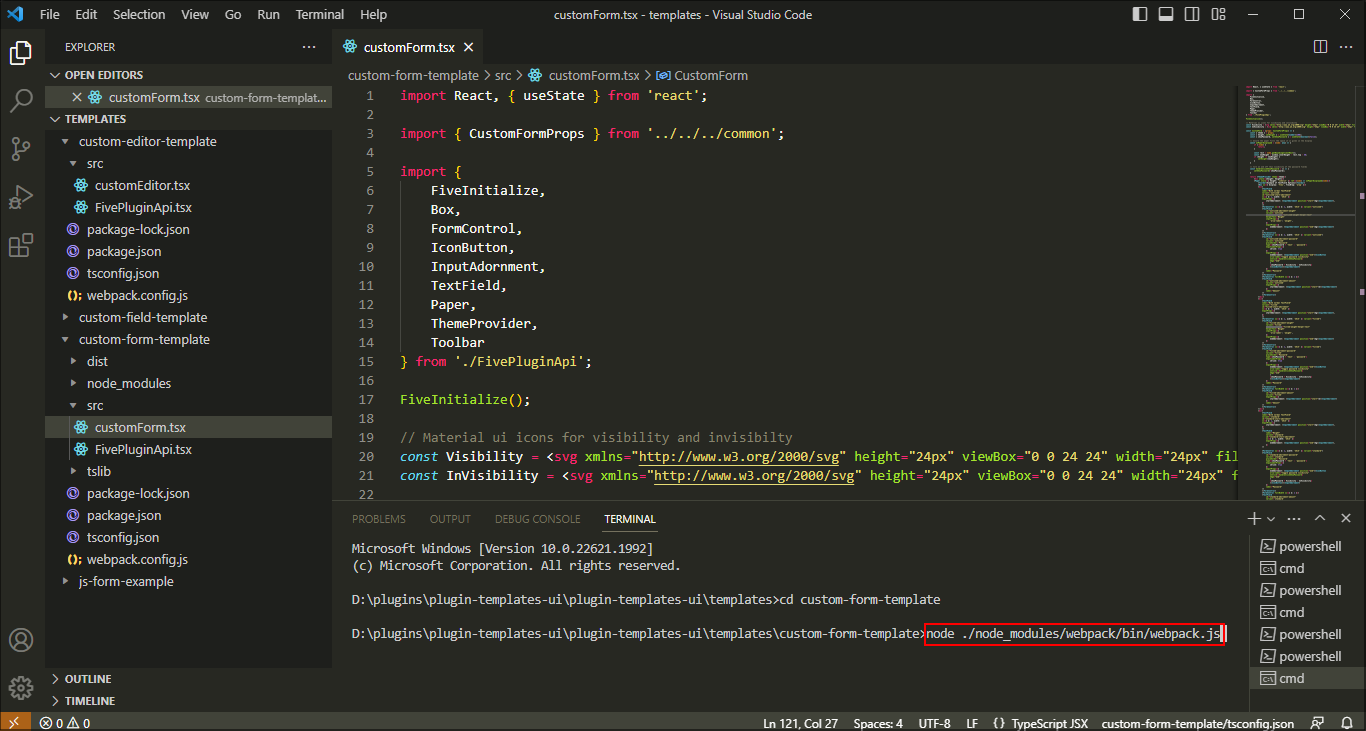Click the notifications bell in status bar
1366x731 pixels.
1347,722
